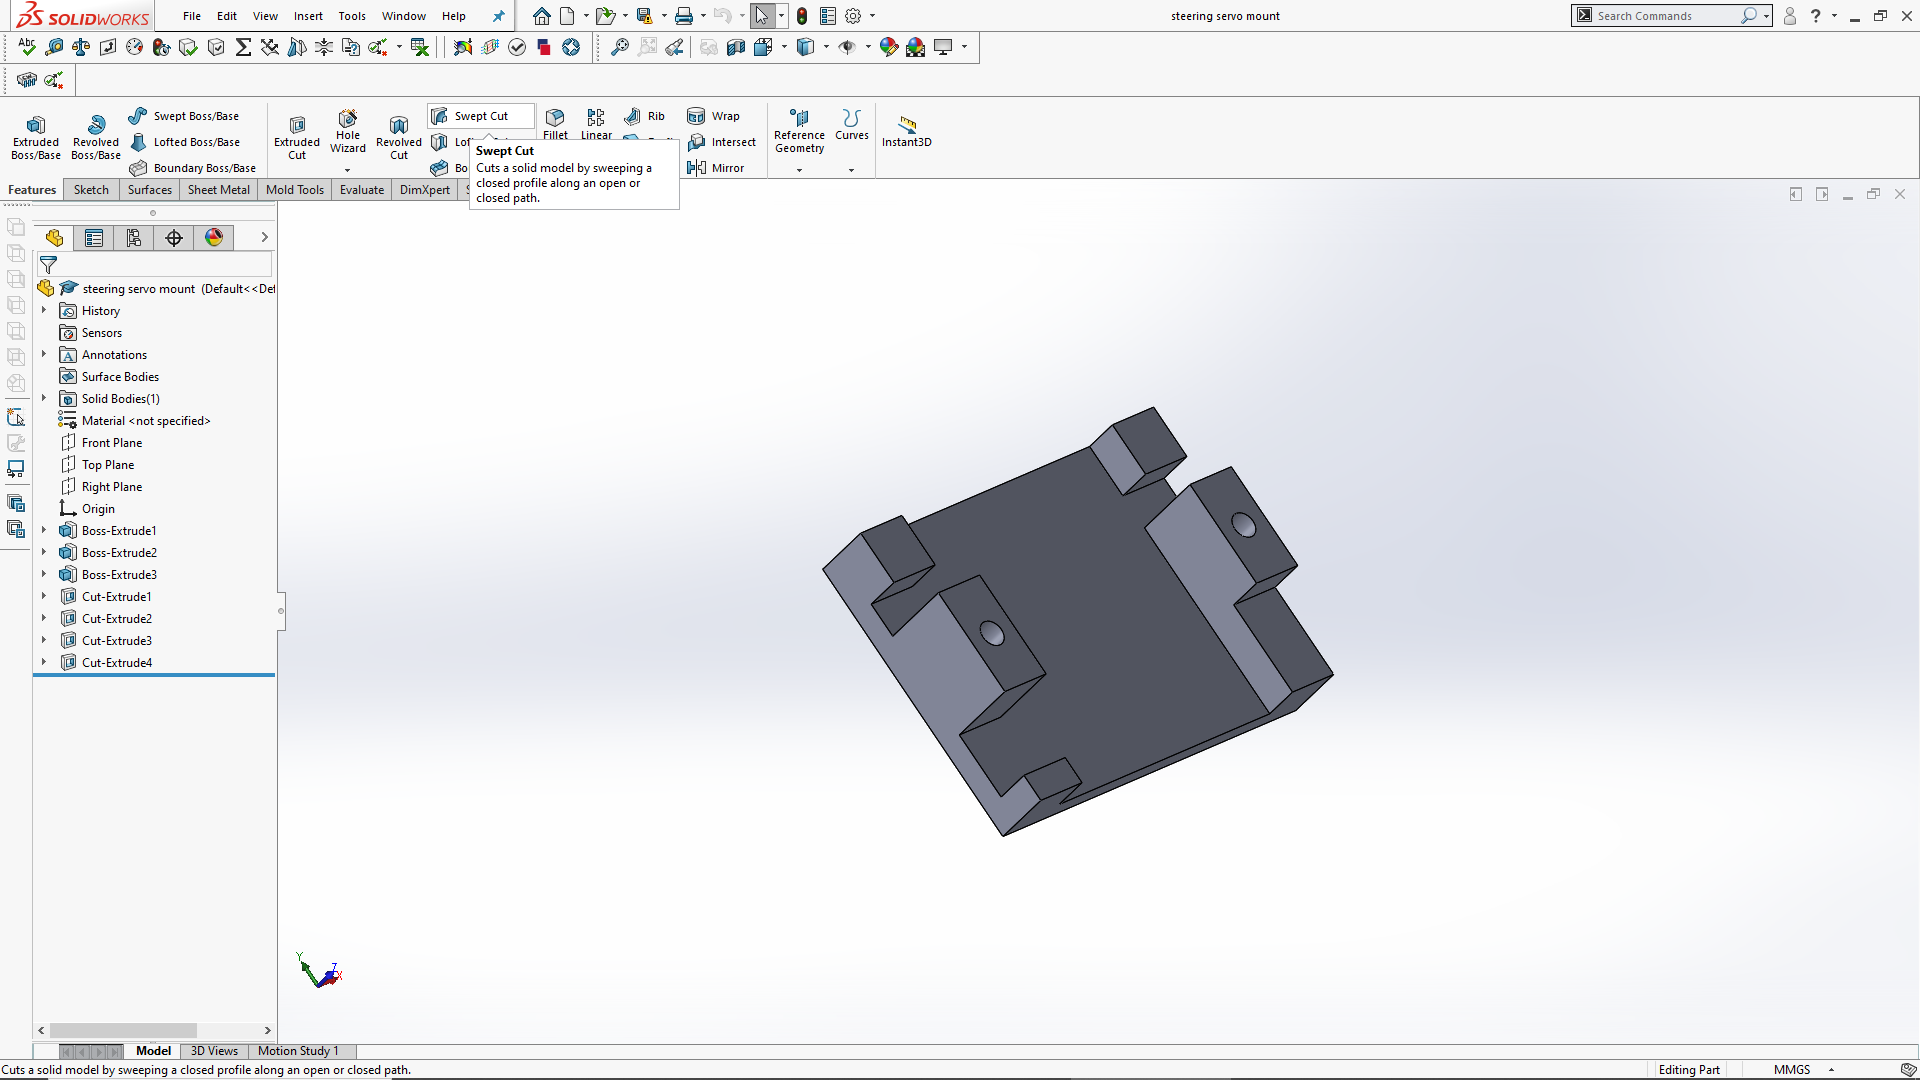The width and height of the screenshot is (1920, 1080).
Task: Open the Motion Study 1 tab
Action: pos(298,1051)
